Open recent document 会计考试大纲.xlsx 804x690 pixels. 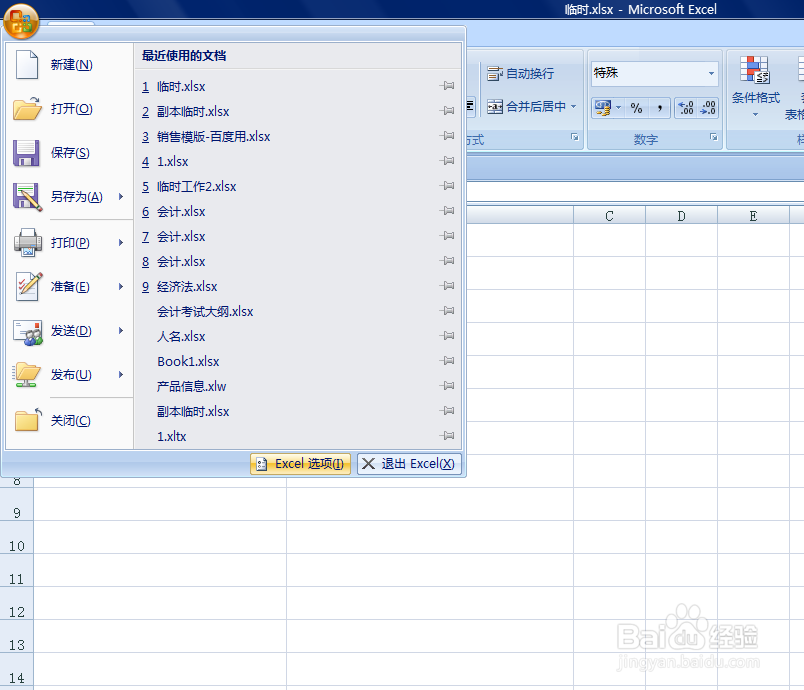coord(205,312)
